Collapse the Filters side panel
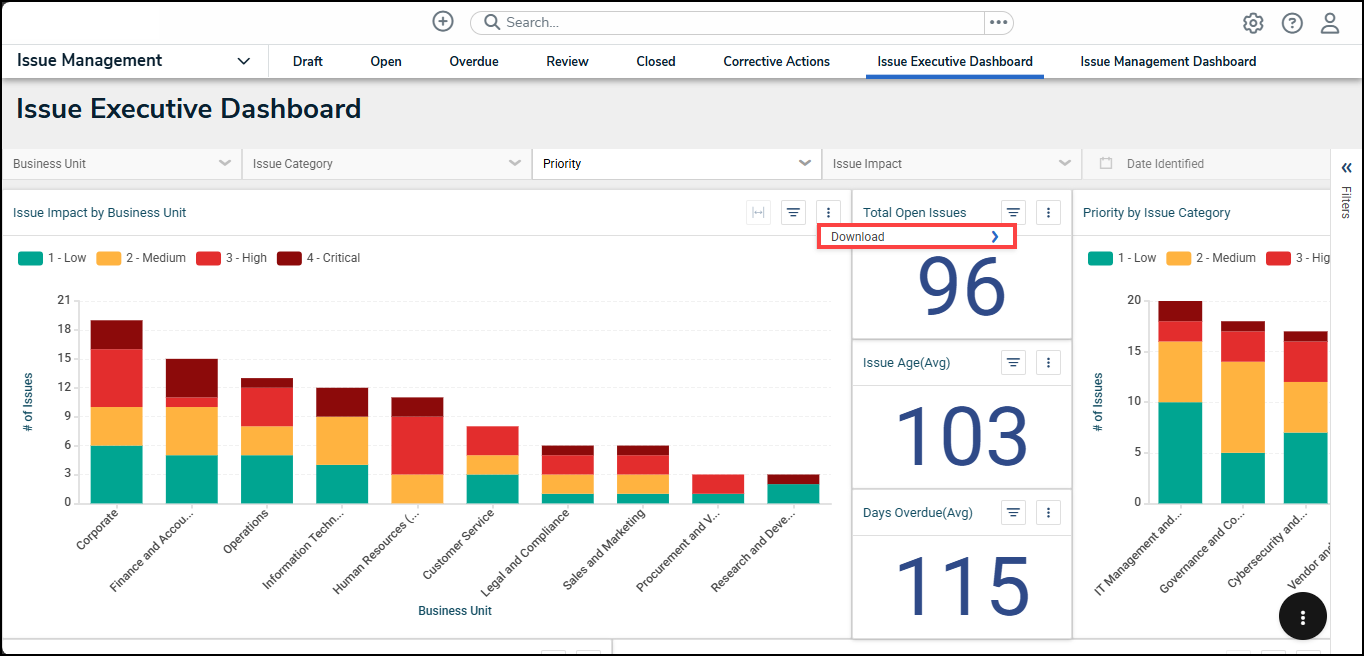 click(x=1346, y=167)
